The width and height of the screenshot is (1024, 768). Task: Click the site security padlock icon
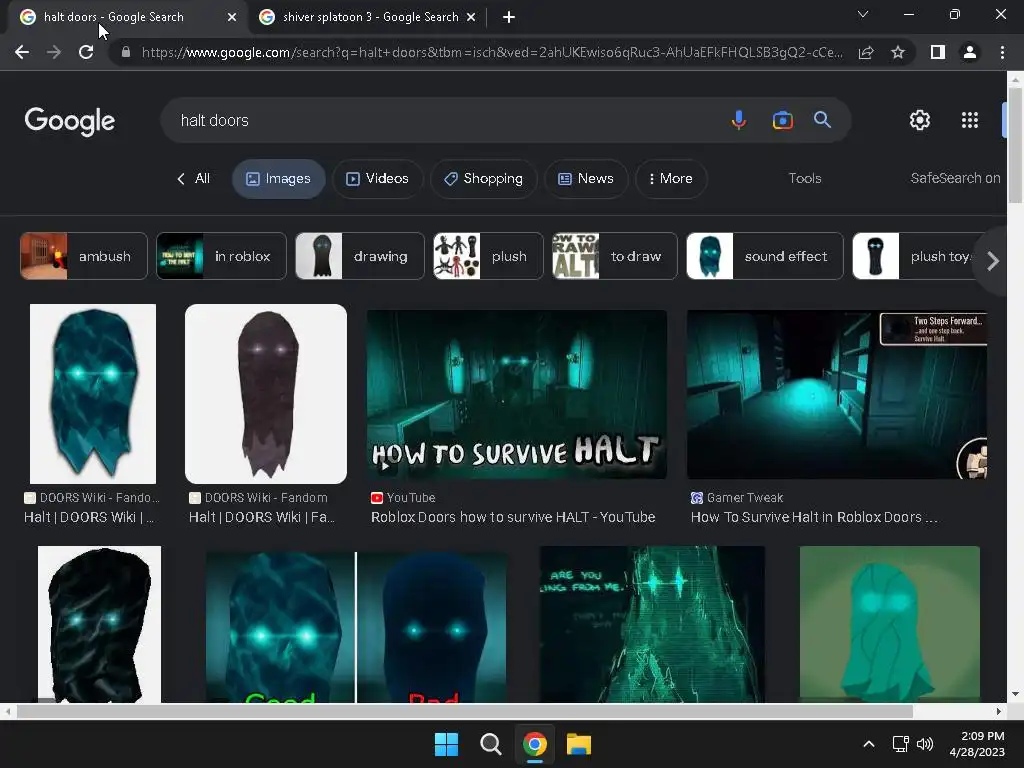(126, 52)
